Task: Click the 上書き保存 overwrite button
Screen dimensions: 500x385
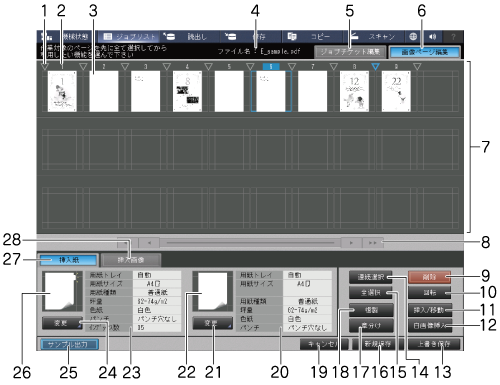Action: [434, 344]
